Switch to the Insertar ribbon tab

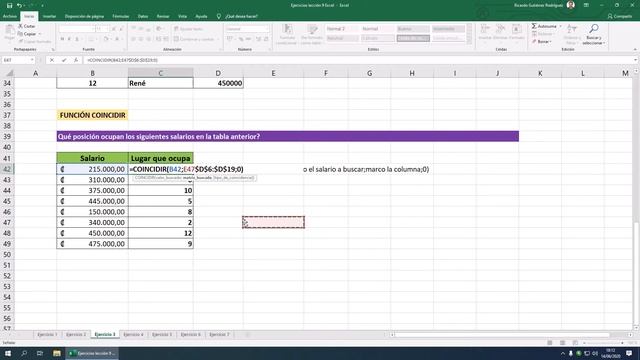tap(49, 16)
